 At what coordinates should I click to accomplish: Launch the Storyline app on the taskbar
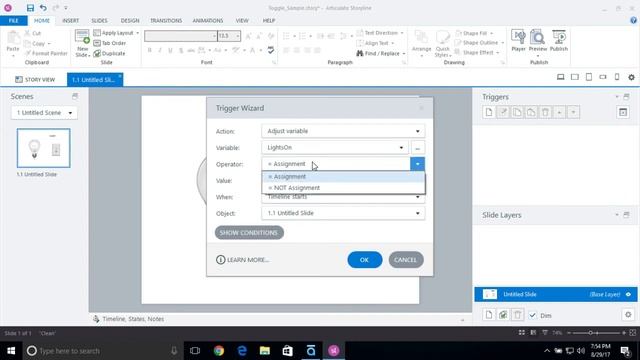[333, 351]
